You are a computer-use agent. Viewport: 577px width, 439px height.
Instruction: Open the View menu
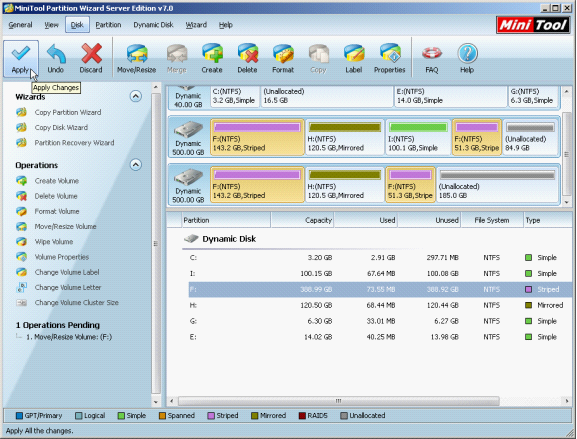click(x=52, y=25)
